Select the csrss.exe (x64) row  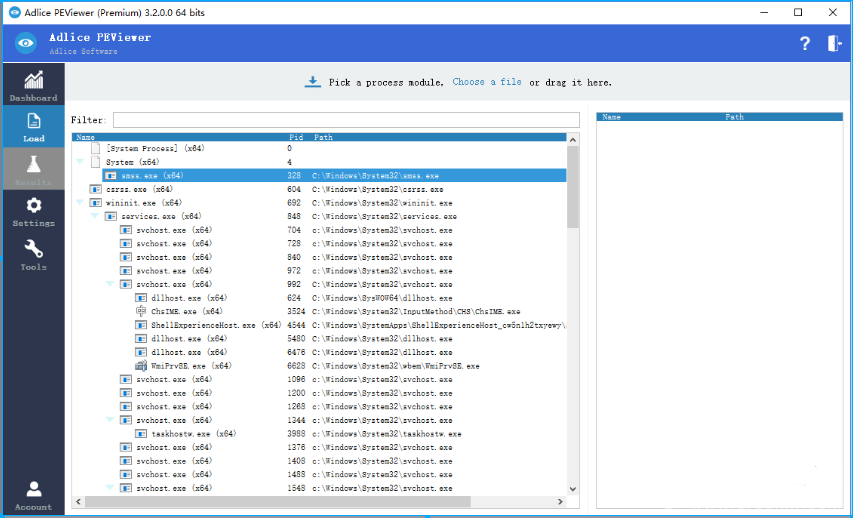click(319, 189)
